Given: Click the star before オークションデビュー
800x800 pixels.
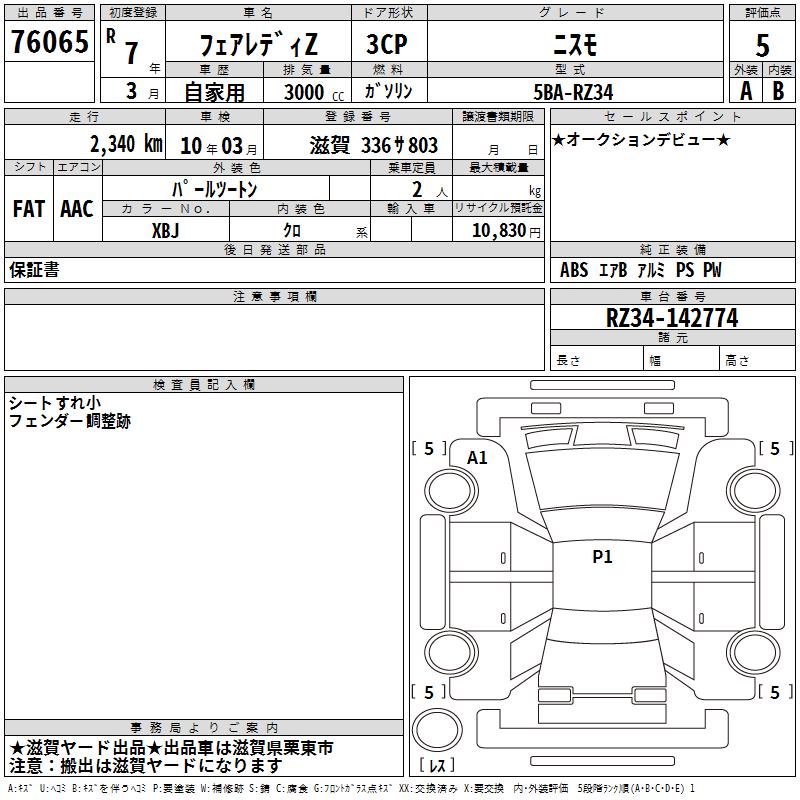Looking at the screenshot, I should click(x=559, y=139).
